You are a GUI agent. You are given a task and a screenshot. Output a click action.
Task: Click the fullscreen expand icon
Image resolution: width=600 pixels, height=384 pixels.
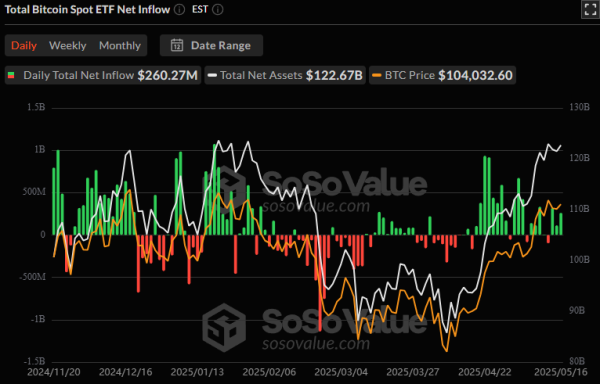pos(590,9)
